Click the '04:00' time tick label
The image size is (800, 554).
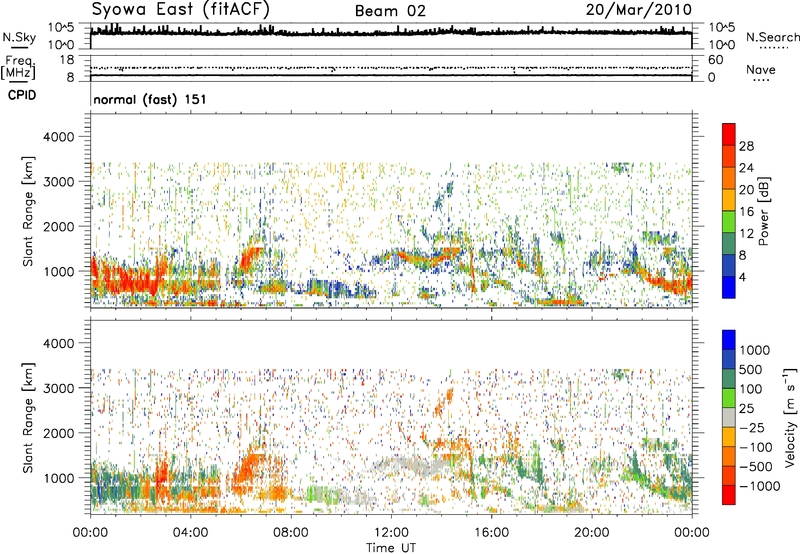[190, 533]
